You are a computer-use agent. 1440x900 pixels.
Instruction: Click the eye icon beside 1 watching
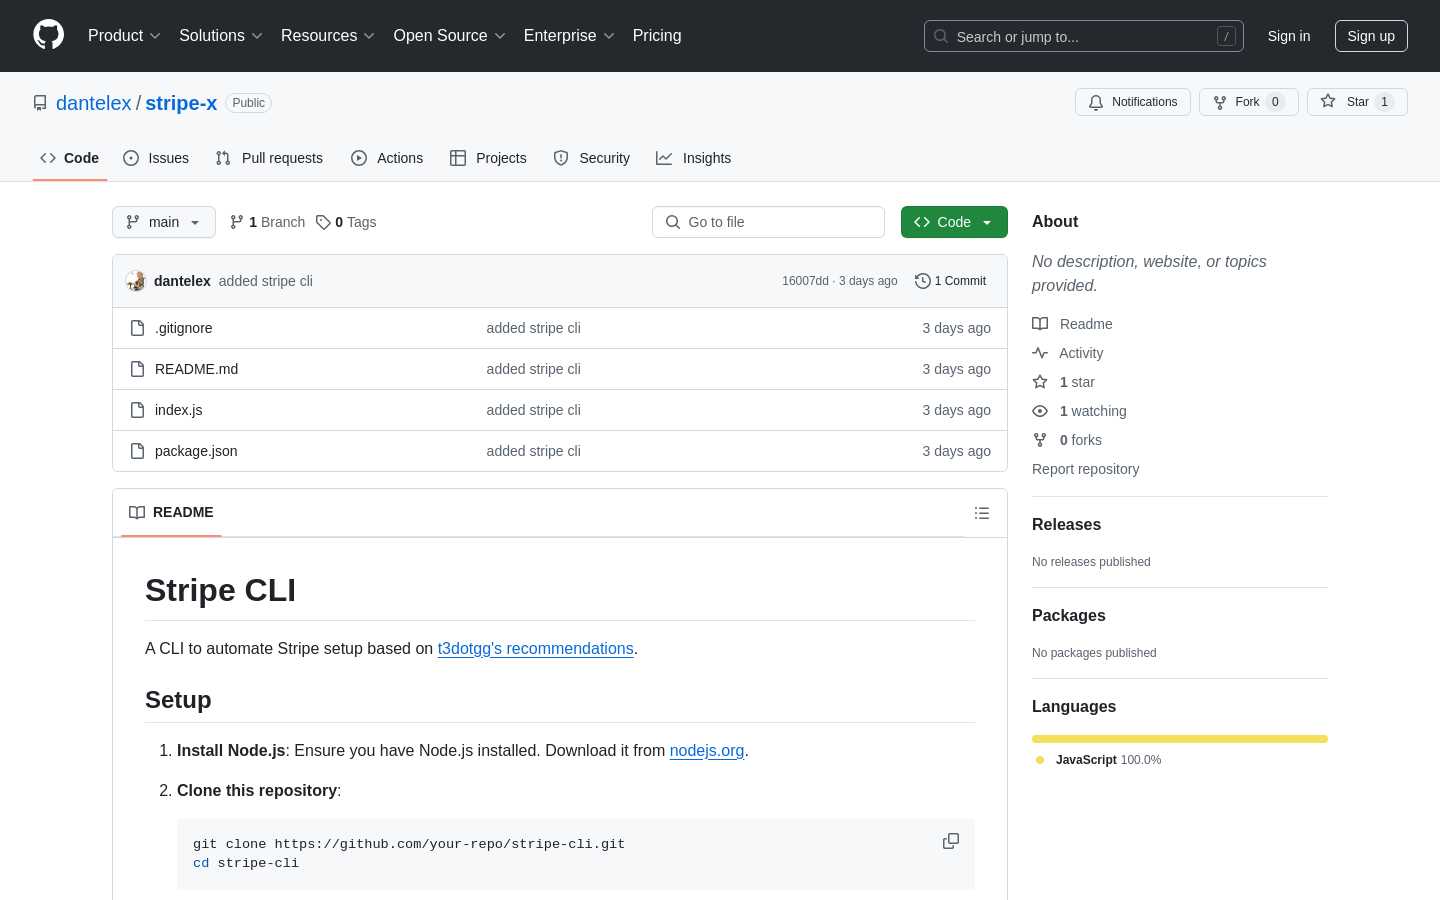click(x=1040, y=411)
